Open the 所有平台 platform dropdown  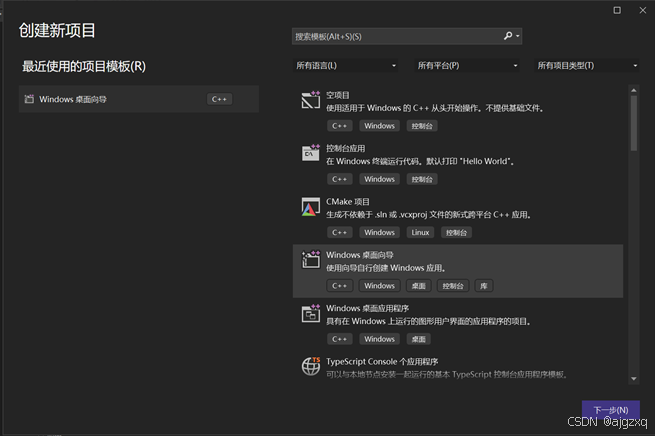(467, 66)
